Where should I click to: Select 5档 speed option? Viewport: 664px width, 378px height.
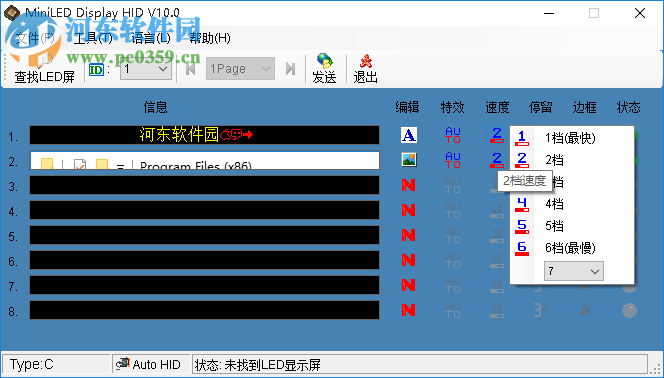click(x=572, y=226)
